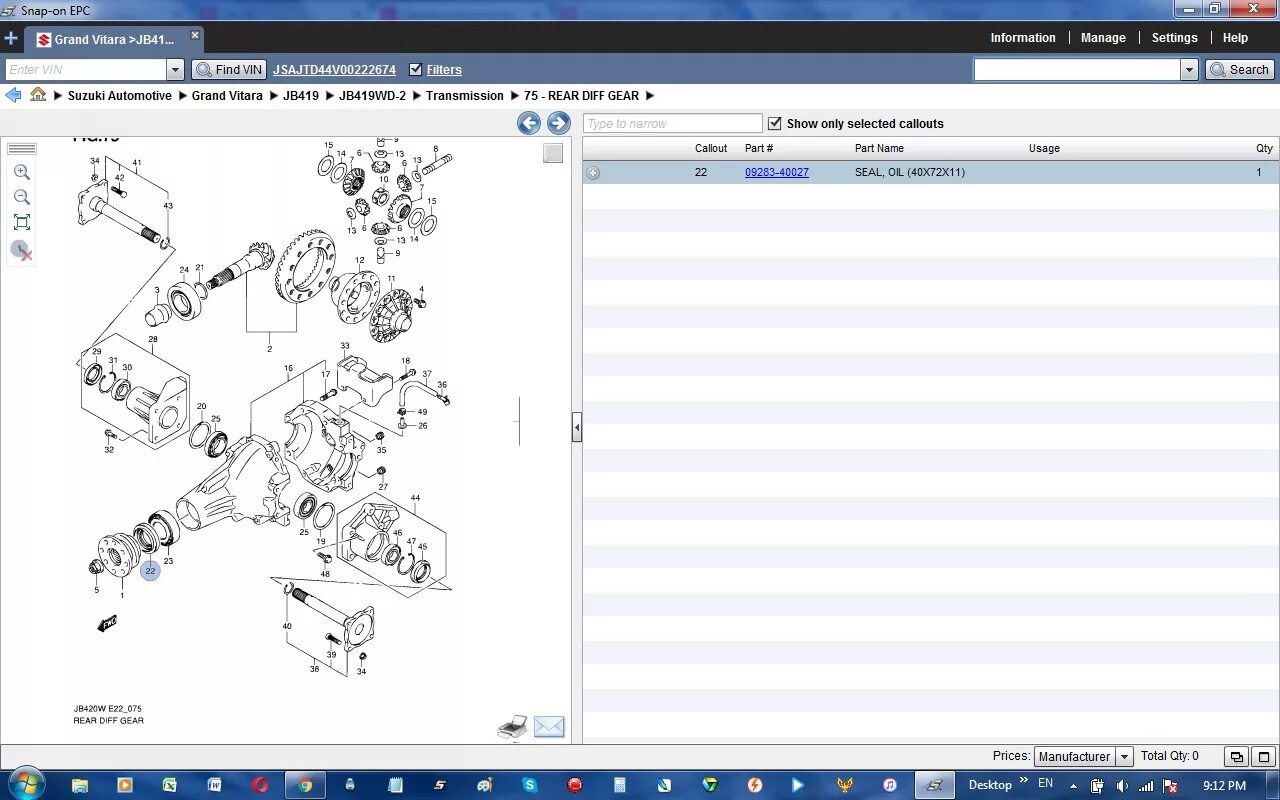Open the VIN dropdown arrow
1280x800 pixels.
(176, 70)
